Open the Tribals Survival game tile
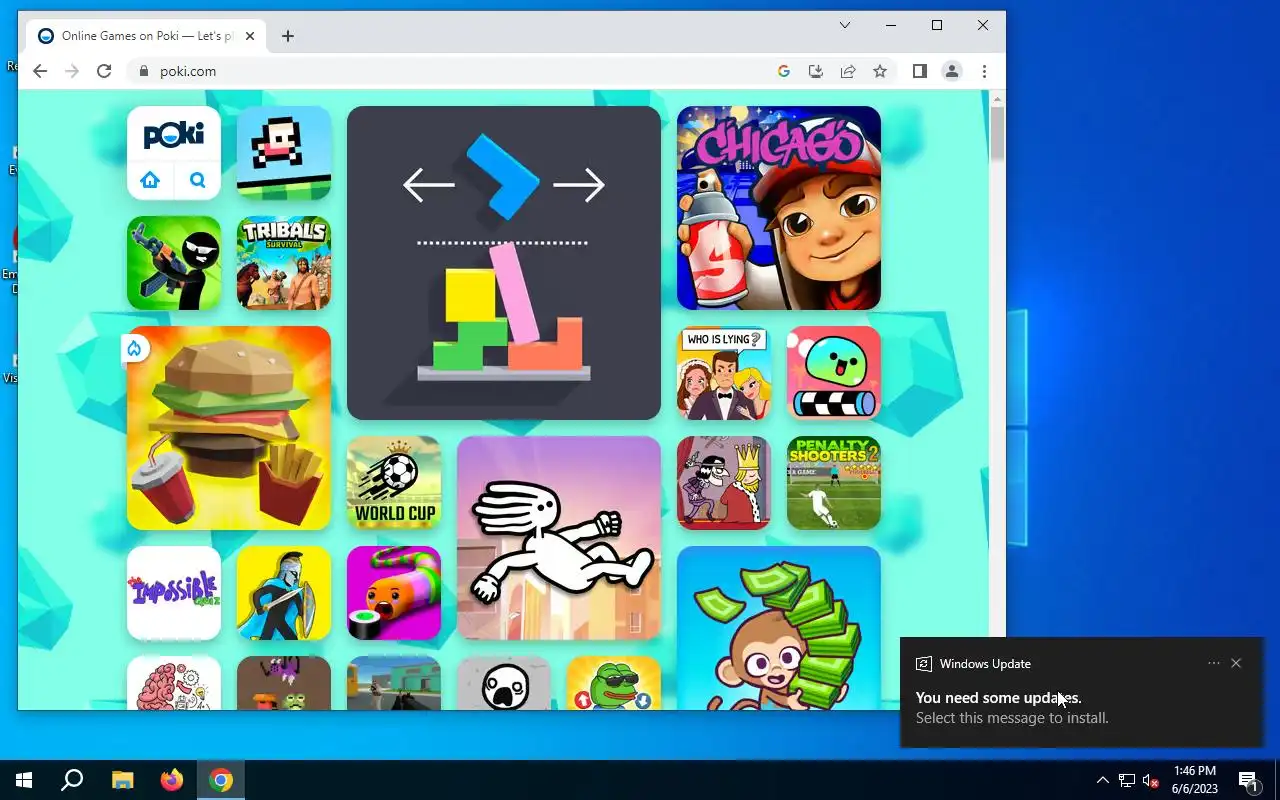 coord(284,263)
